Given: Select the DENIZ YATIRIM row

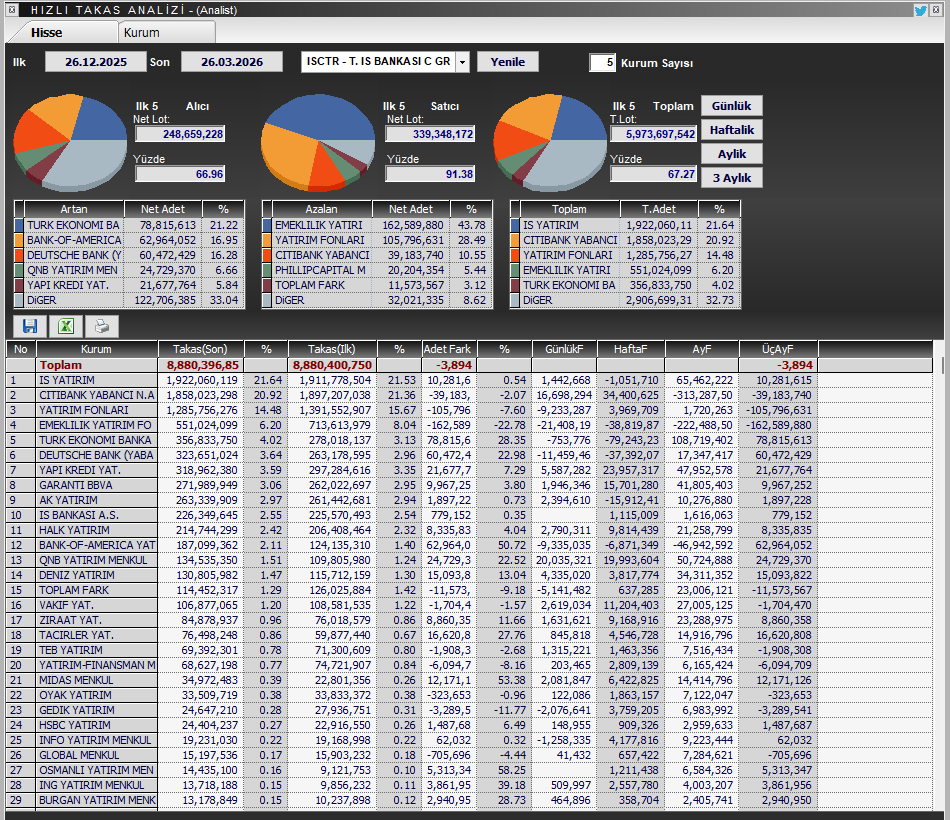Looking at the screenshot, I should pos(469,575).
